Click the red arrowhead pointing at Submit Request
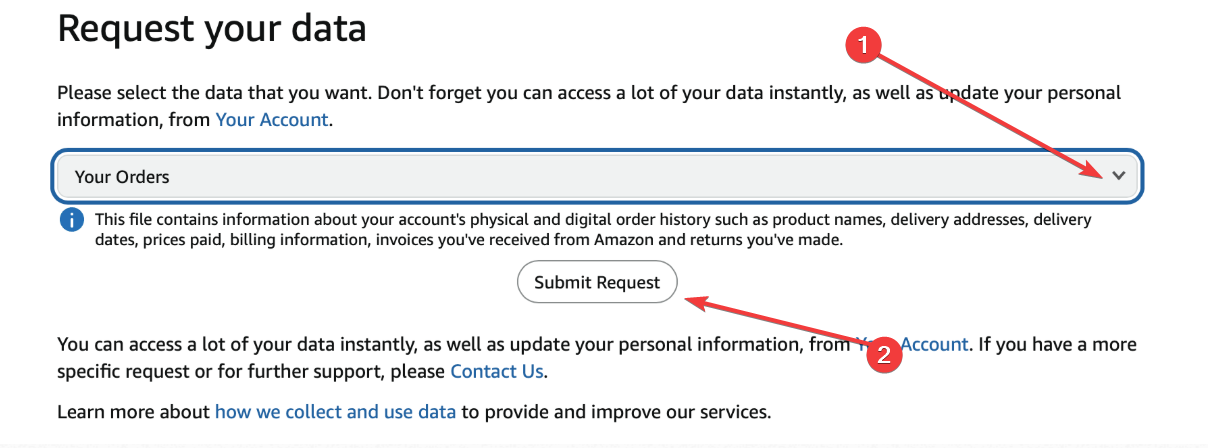 [x=692, y=298]
